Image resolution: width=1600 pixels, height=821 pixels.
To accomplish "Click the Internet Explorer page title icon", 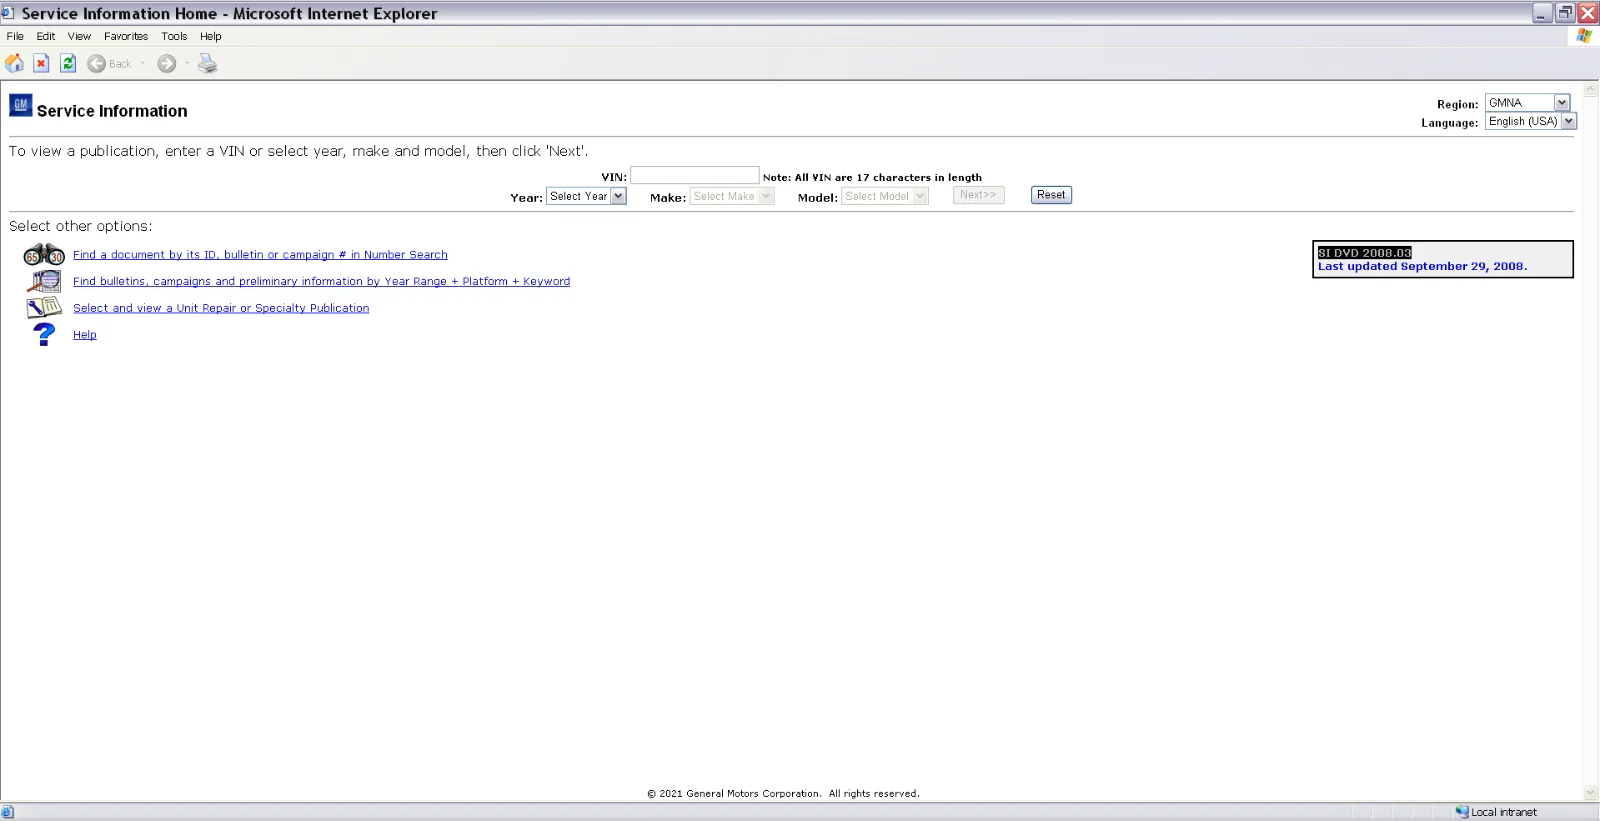I will point(8,13).
